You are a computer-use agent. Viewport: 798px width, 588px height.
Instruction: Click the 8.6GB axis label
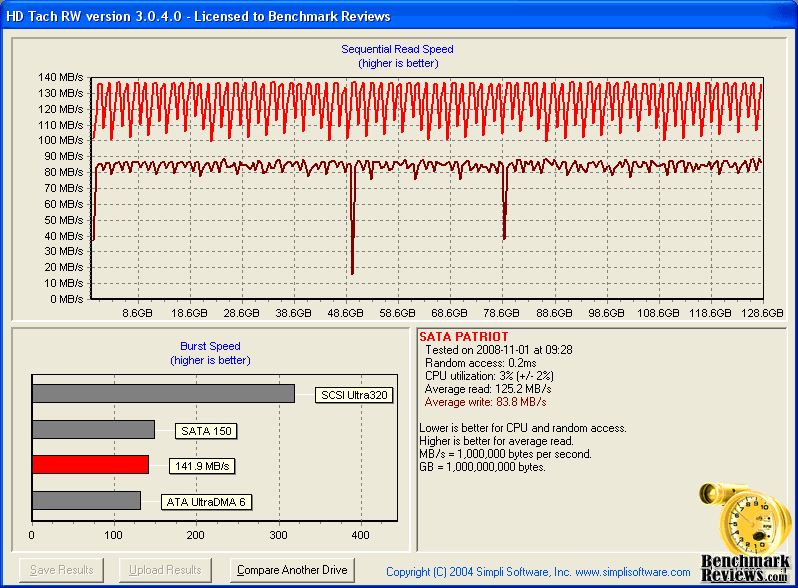point(137,313)
